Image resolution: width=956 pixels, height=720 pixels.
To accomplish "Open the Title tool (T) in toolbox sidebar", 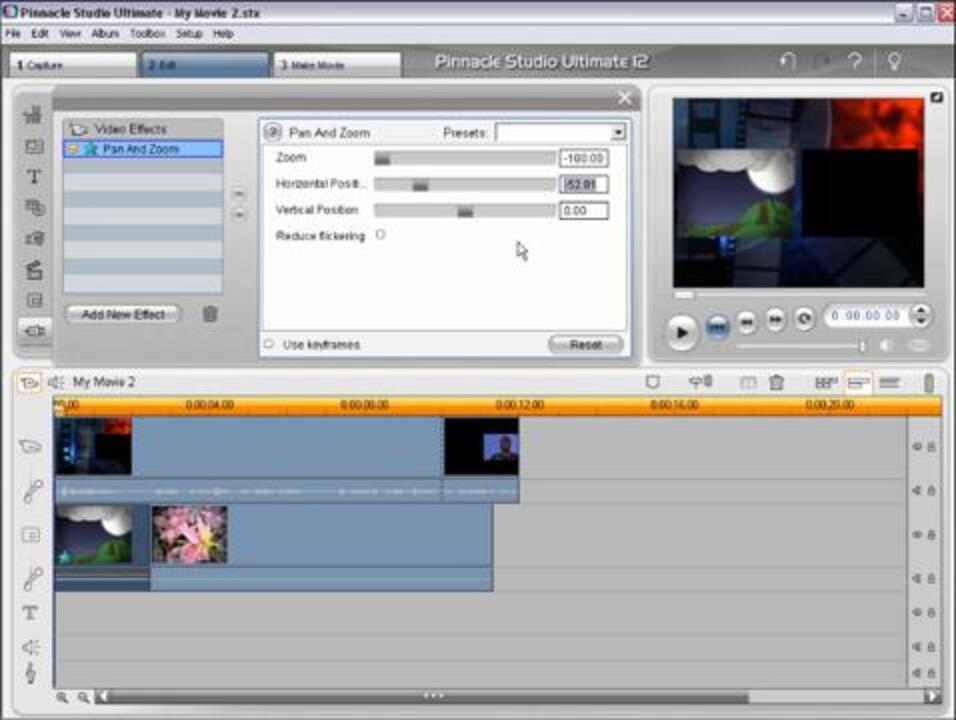I will [34, 177].
